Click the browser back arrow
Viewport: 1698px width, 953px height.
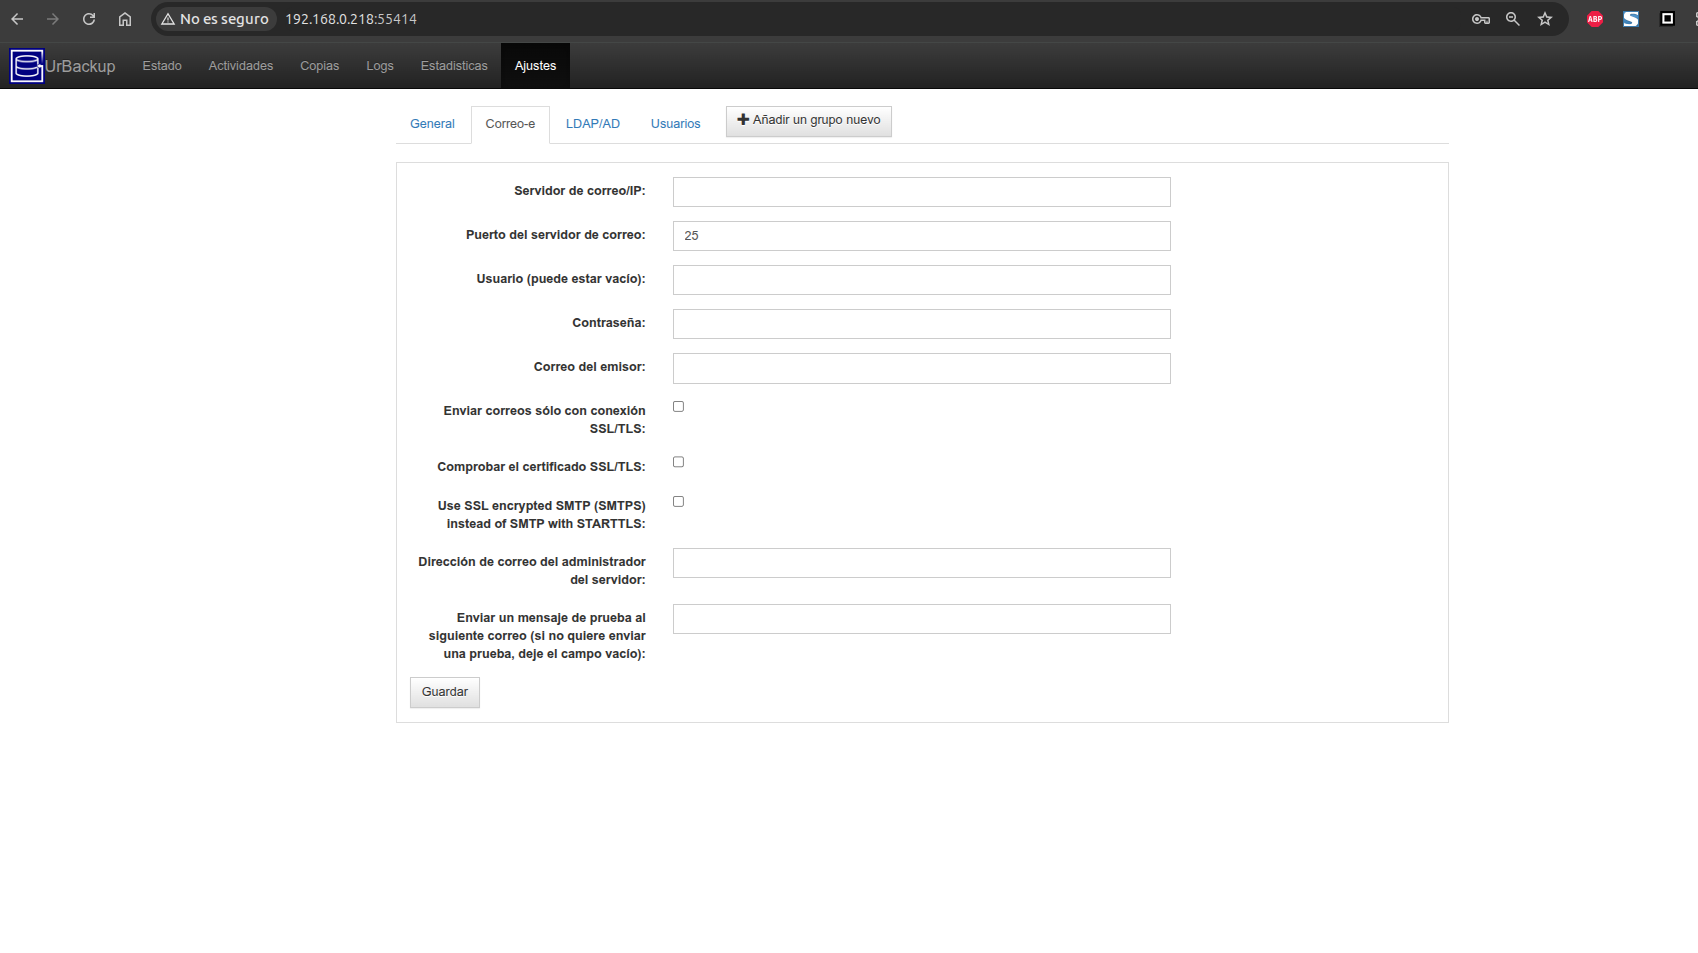17,19
